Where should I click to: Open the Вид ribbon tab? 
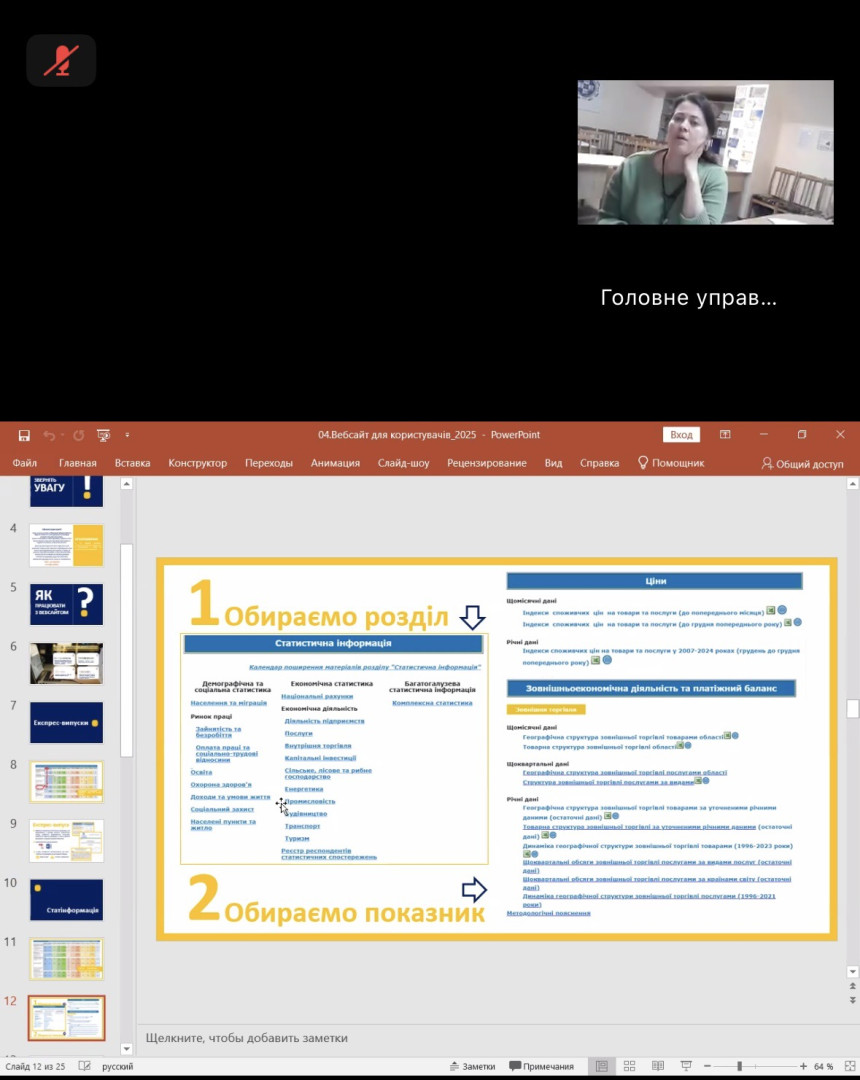click(554, 463)
